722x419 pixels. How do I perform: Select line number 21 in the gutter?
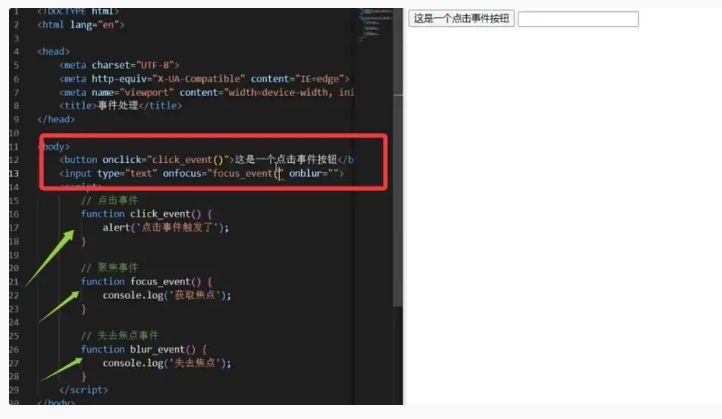pyautogui.click(x=14, y=282)
